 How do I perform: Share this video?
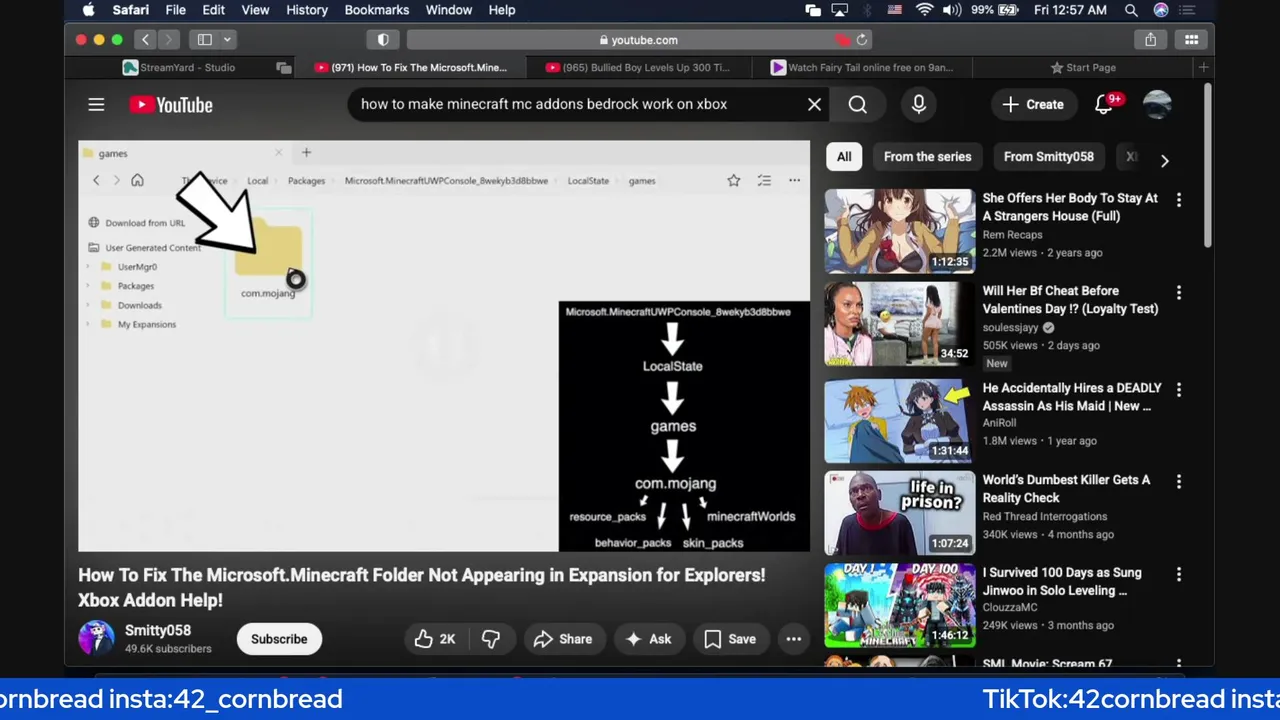click(x=563, y=639)
